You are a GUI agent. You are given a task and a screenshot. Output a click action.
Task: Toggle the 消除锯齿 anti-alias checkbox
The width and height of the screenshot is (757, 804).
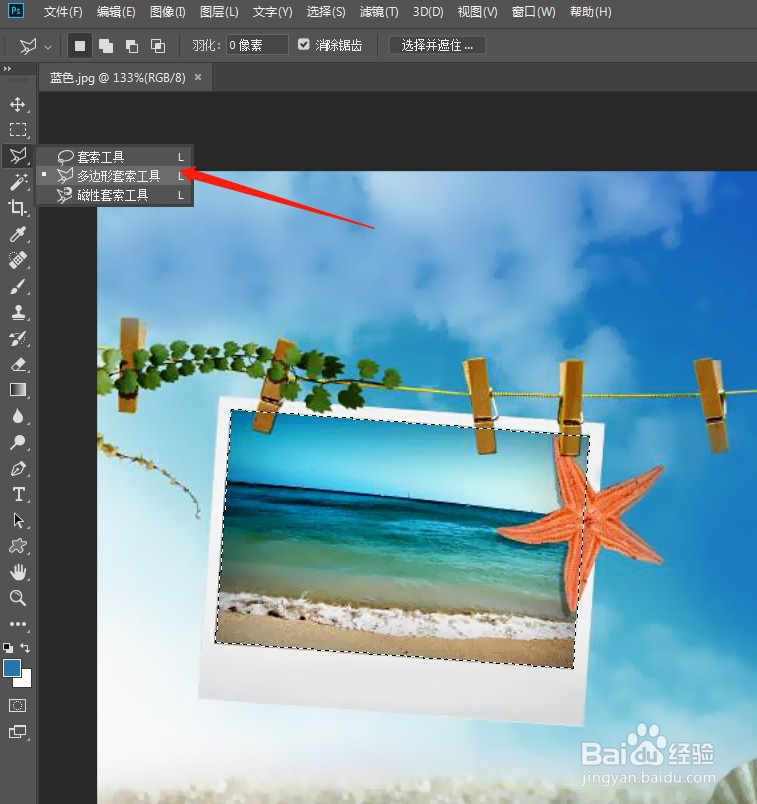304,45
